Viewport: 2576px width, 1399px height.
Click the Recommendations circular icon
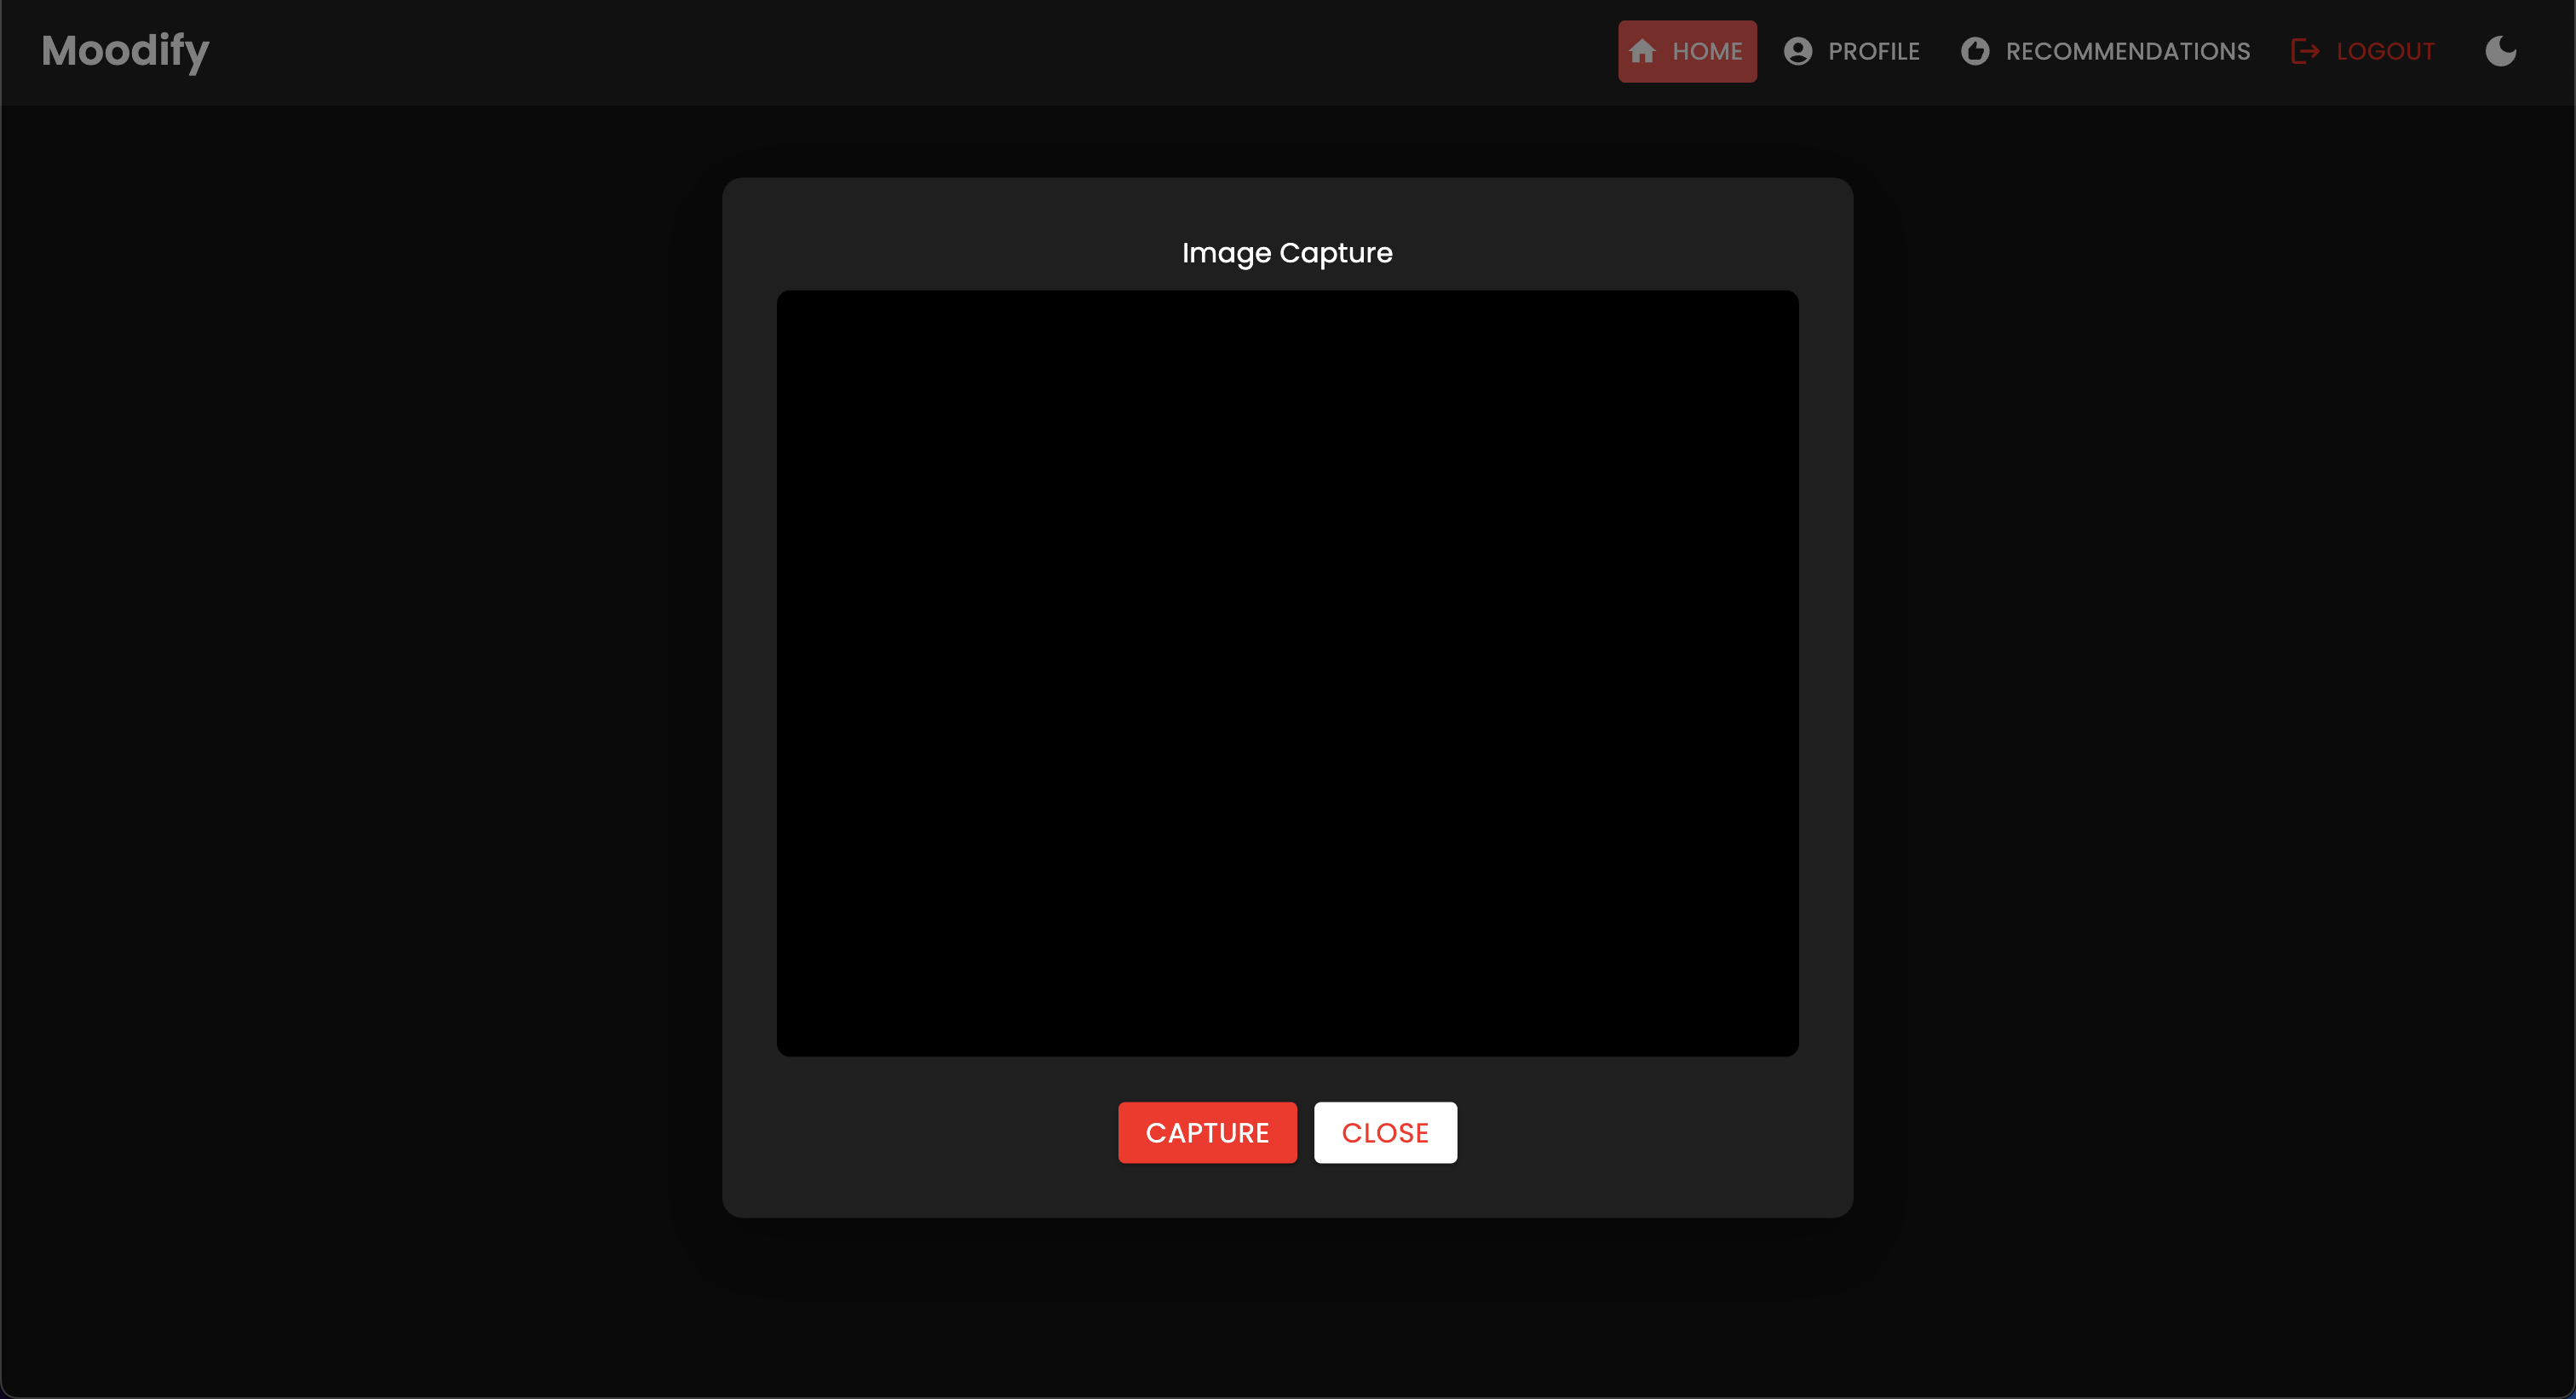[x=1974, y=51]
